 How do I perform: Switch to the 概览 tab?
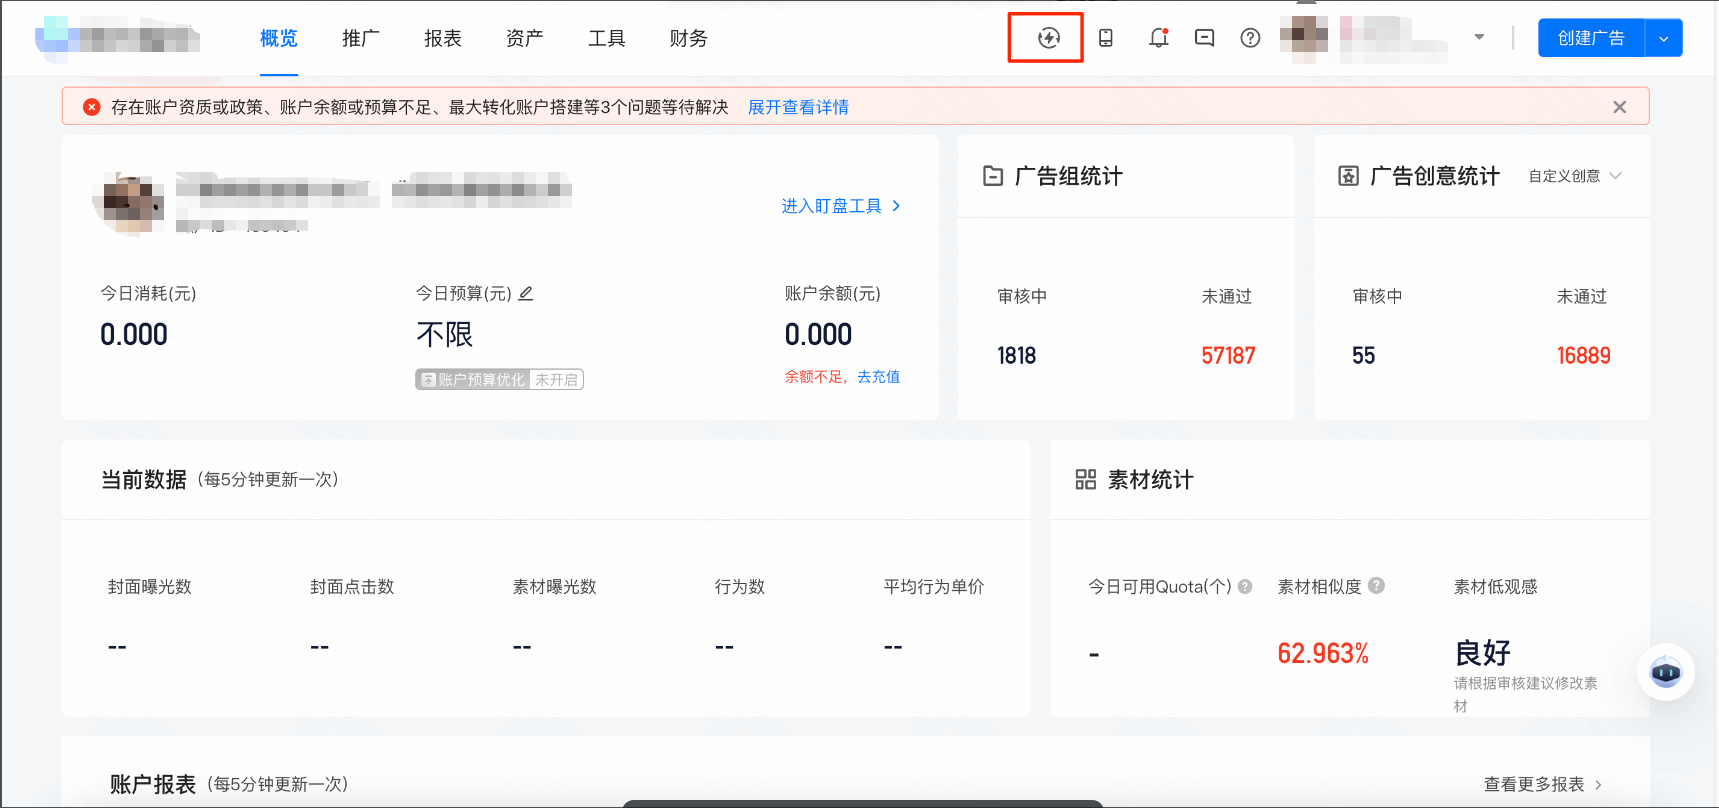[279, 38]
